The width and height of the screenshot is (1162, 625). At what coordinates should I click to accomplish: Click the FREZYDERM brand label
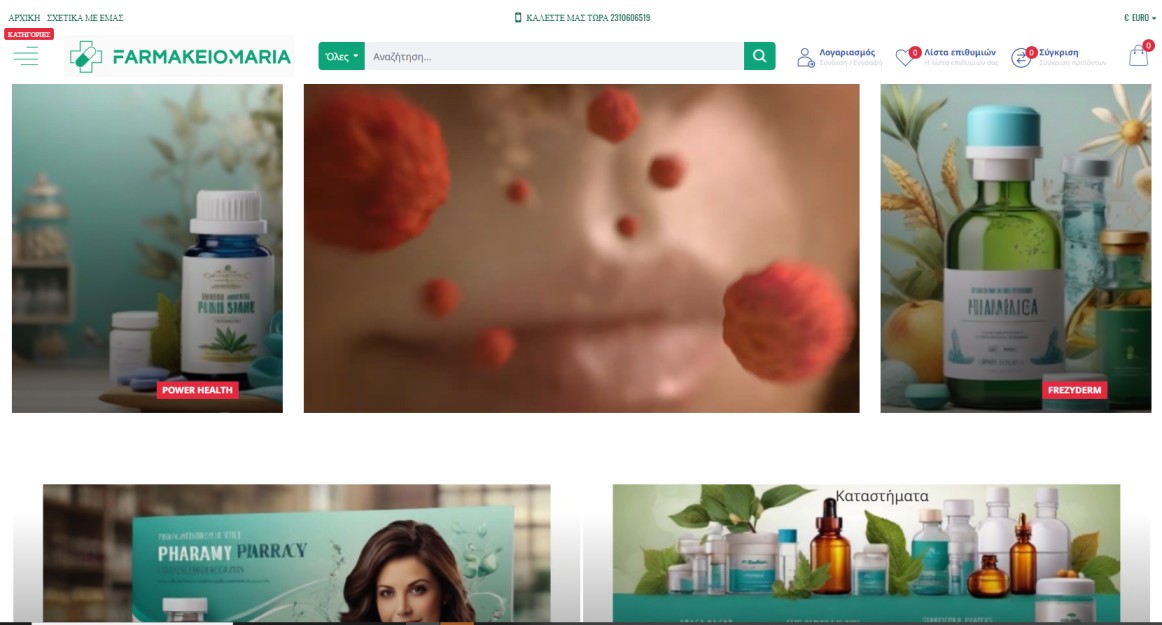1074,390
